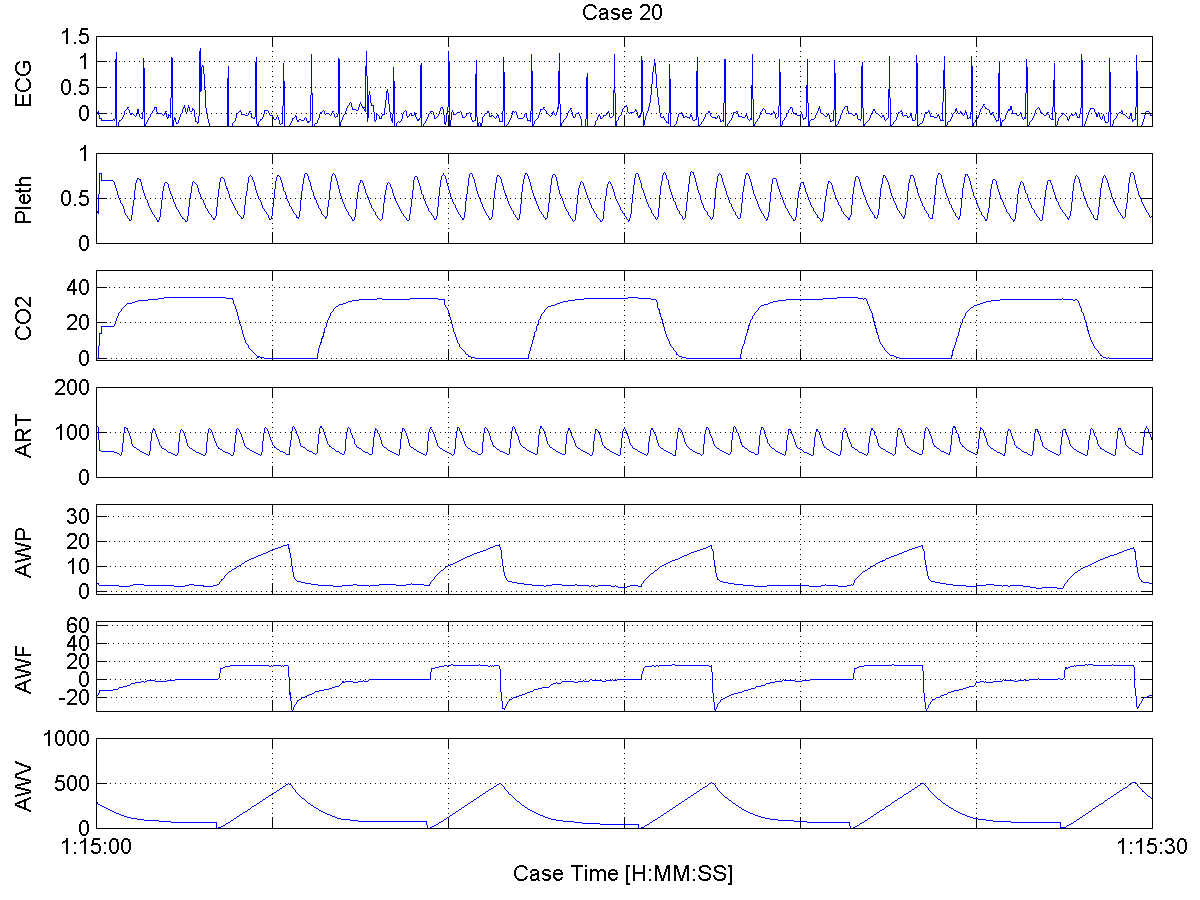Click the ECG axis label
The width and height of the screenshot is (1200, 900).
(x=24, y=81)
